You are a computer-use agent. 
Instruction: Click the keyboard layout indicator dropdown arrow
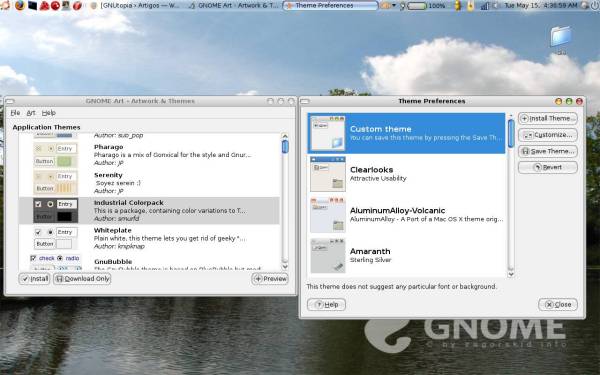(393, 6)
